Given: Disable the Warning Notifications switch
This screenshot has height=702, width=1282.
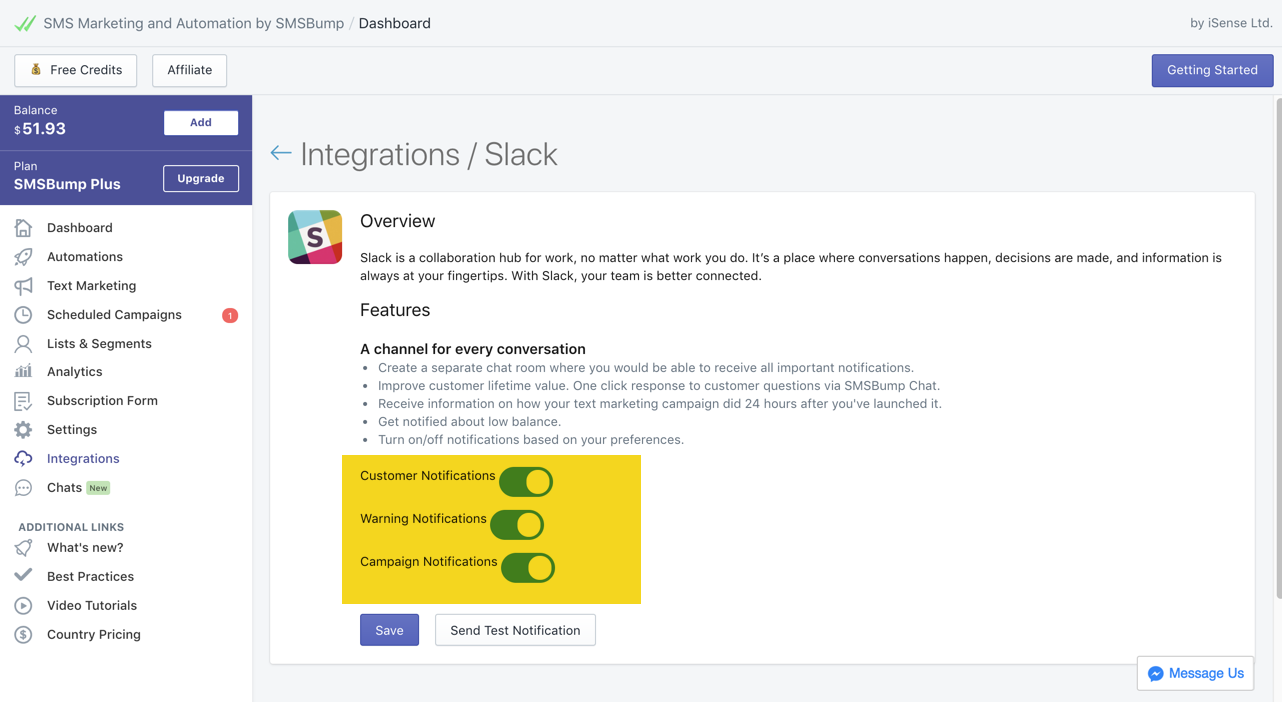Looking at the screenshot, I should pos(517,525).
